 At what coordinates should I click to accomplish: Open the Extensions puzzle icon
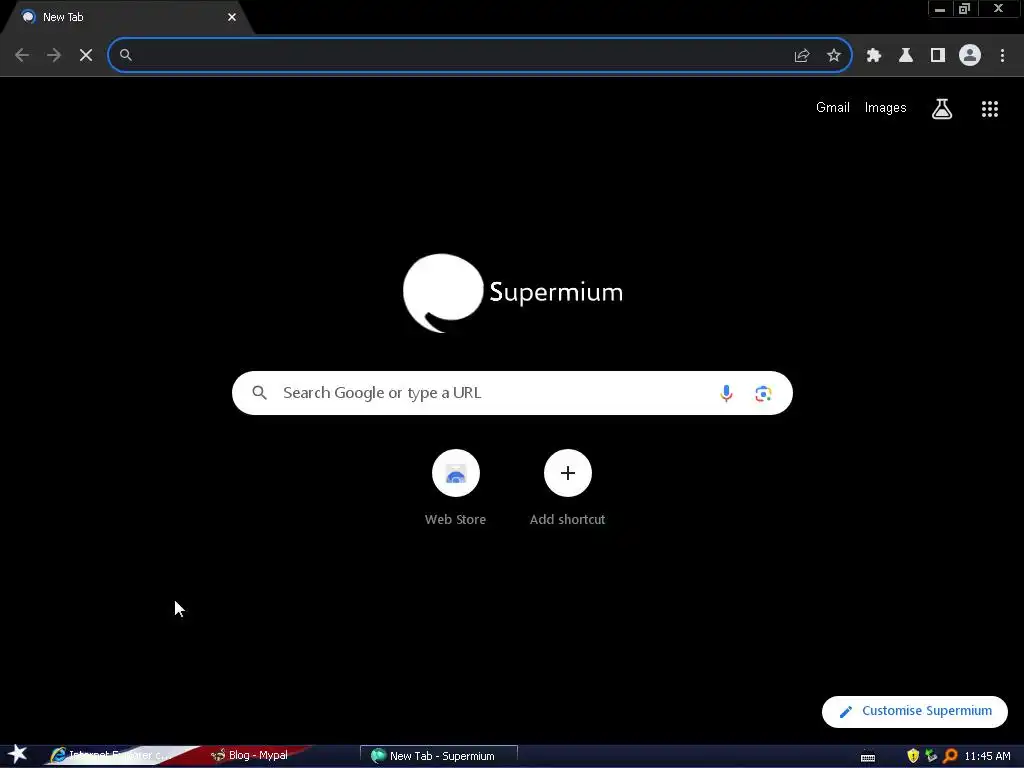874,56
